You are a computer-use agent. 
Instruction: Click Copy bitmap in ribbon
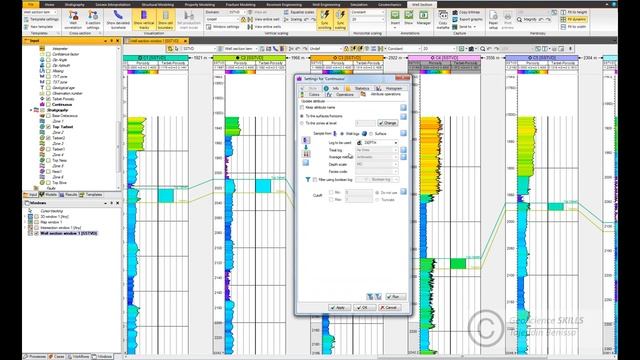click(466, 13)
